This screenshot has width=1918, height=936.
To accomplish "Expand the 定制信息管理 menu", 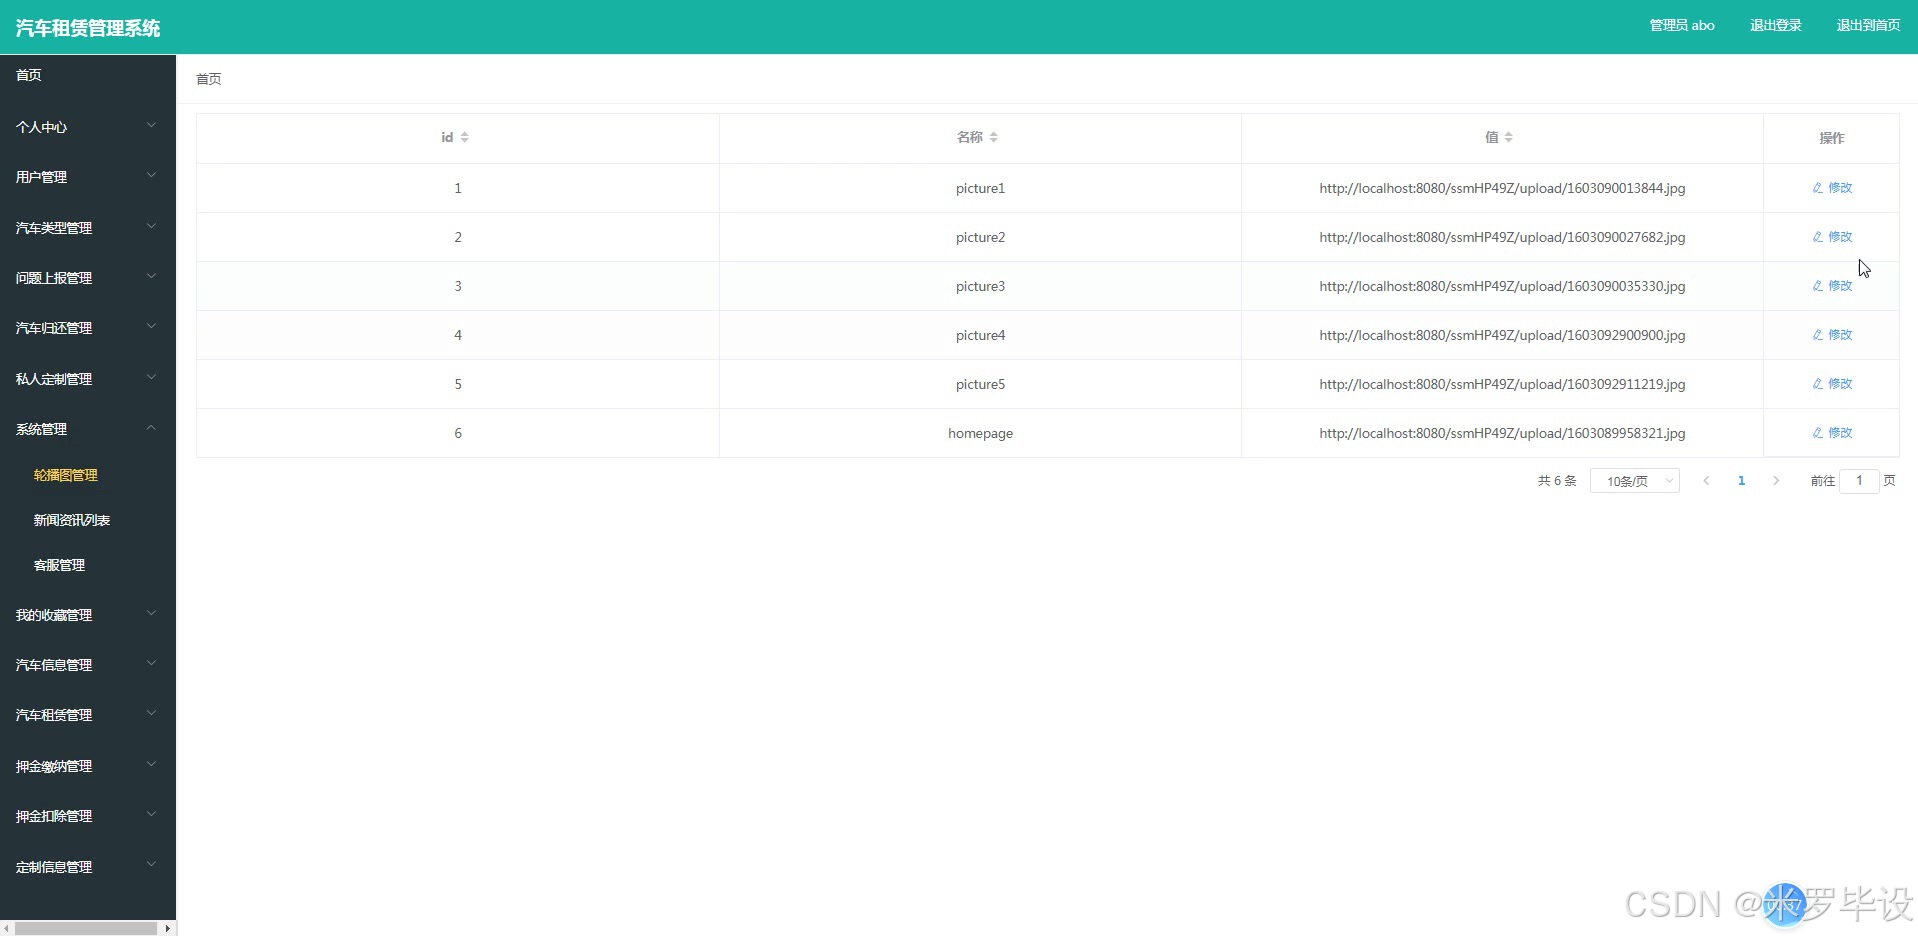I will click(88, 867).
